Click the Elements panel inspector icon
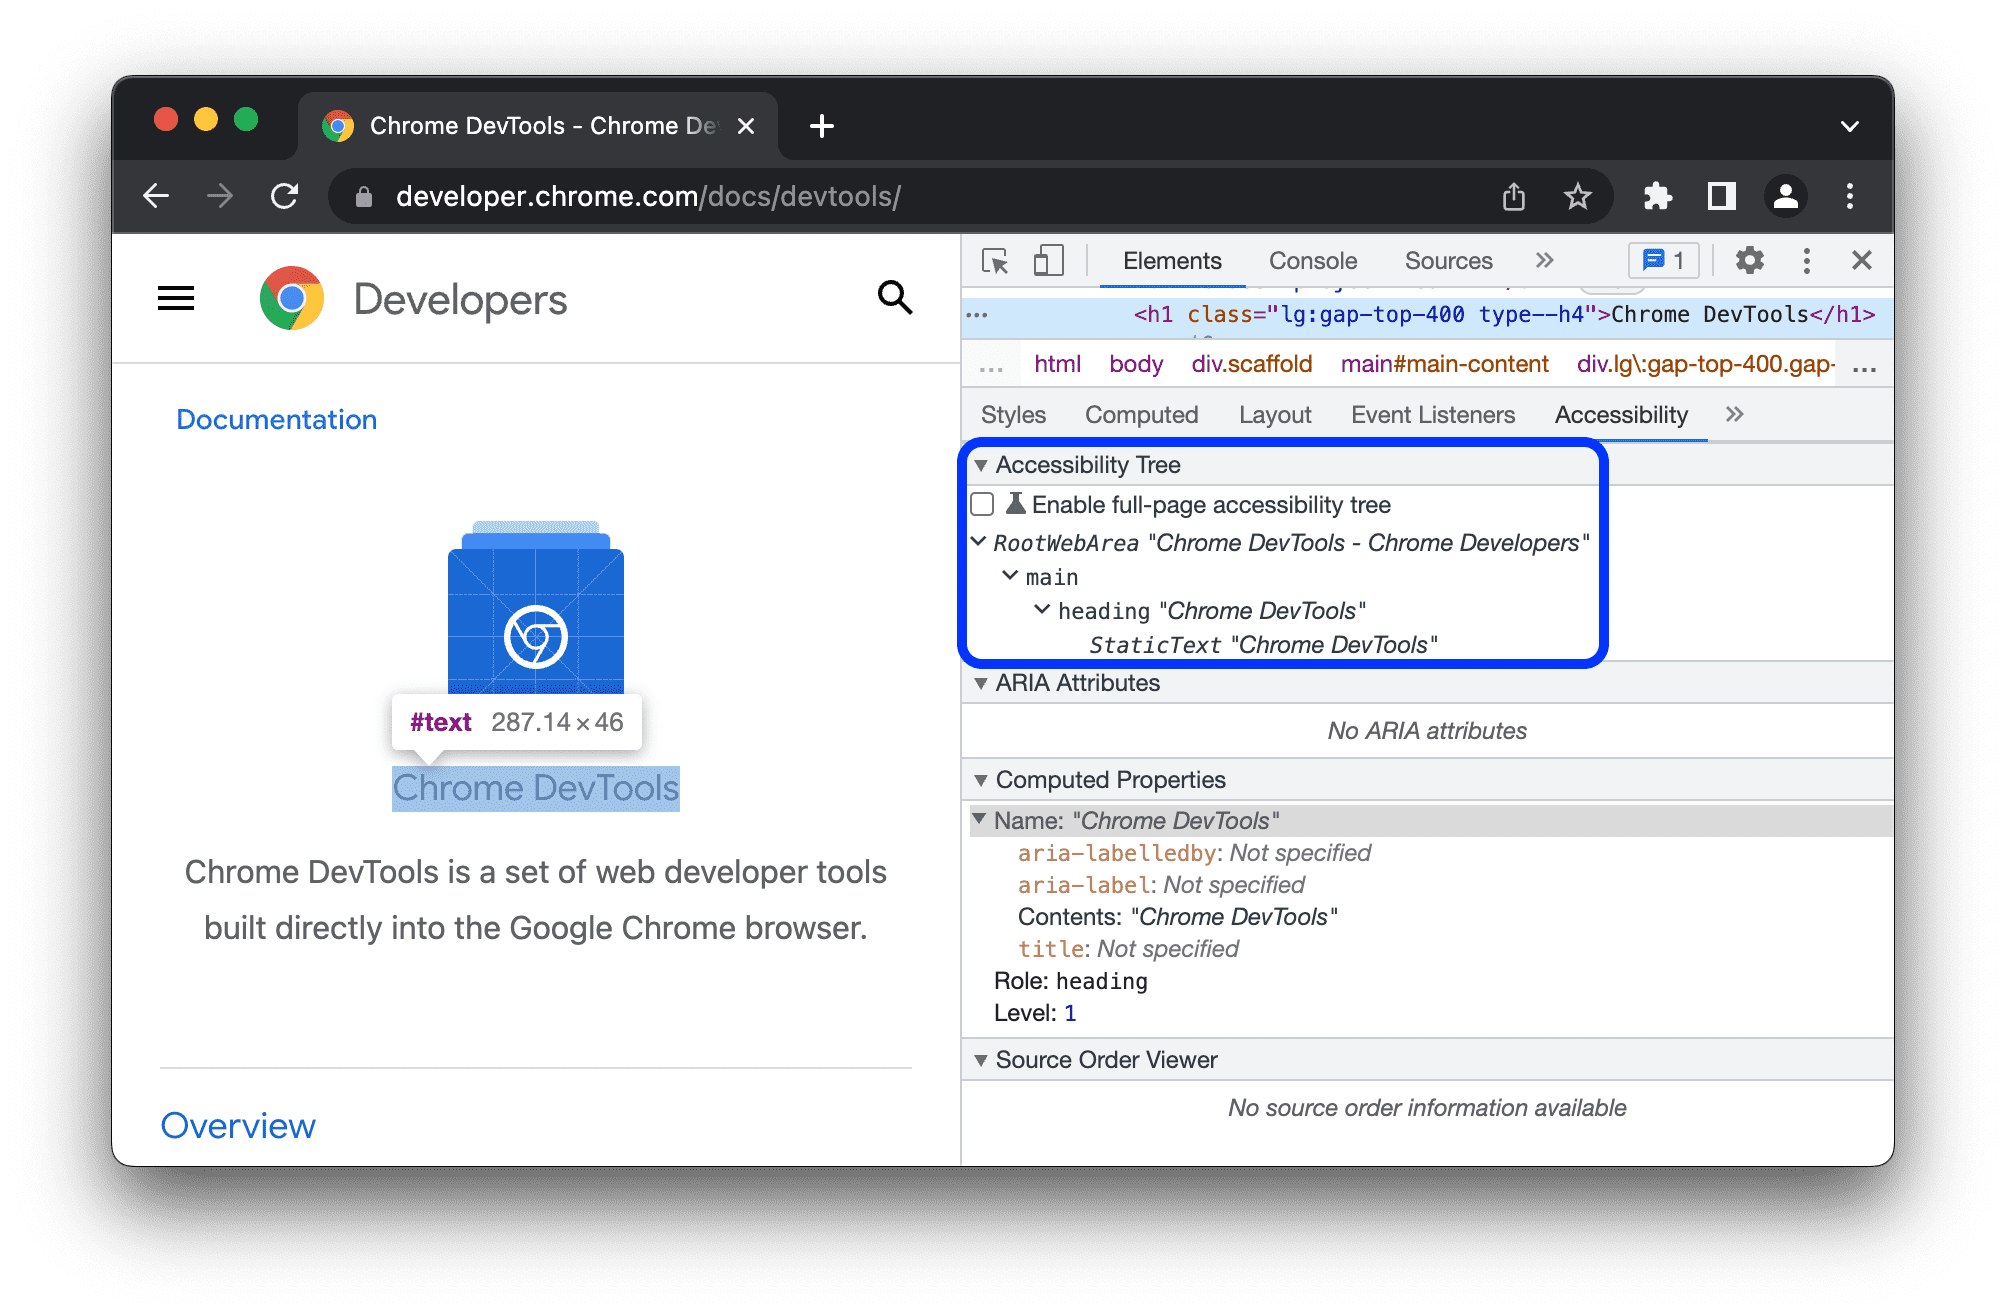 coord(997,261)
